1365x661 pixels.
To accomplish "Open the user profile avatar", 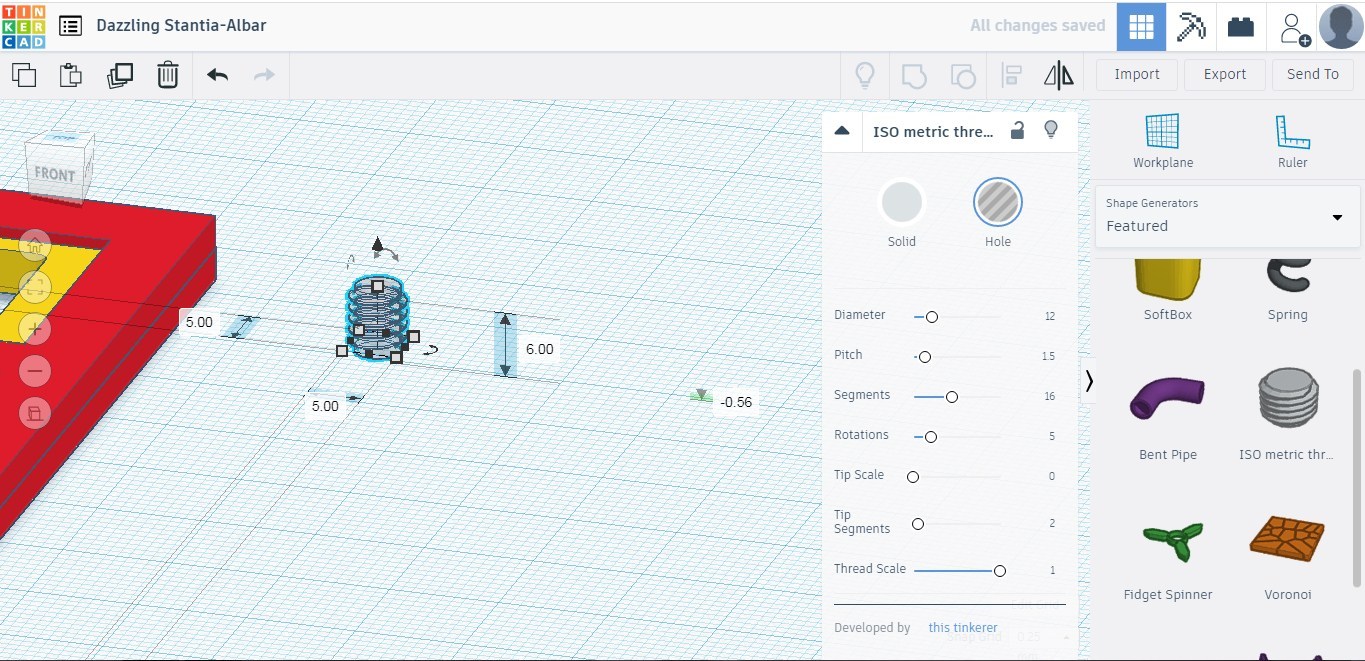I will pyautogui.click(x=1341, y=26).
